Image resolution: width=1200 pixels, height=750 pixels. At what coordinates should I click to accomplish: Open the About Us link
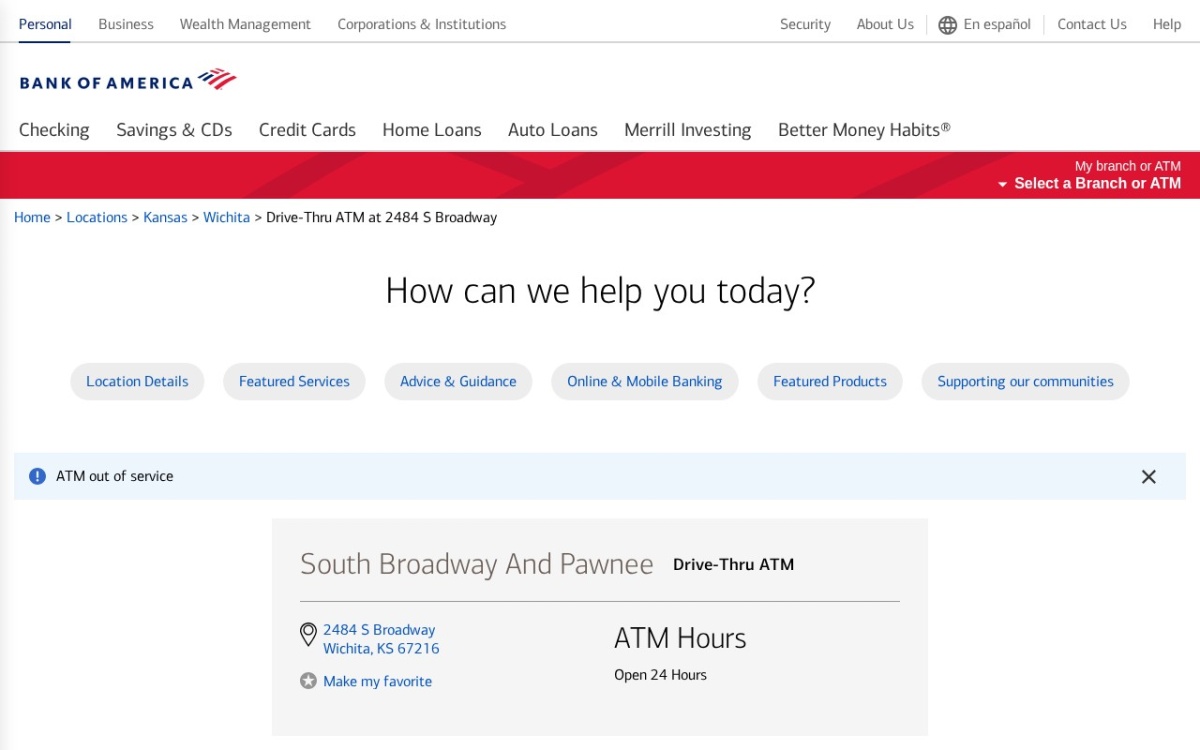pyautogui.click(x=885, y=24)
